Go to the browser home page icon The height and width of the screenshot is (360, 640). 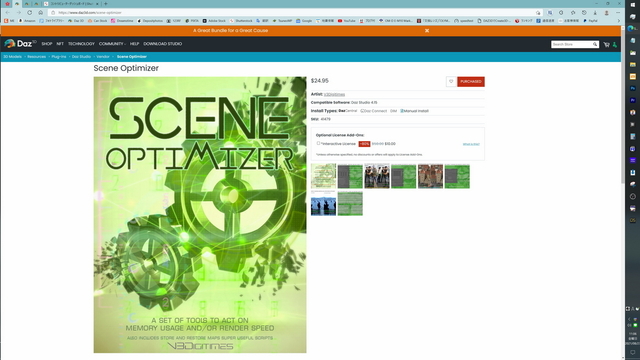(40, 13)
